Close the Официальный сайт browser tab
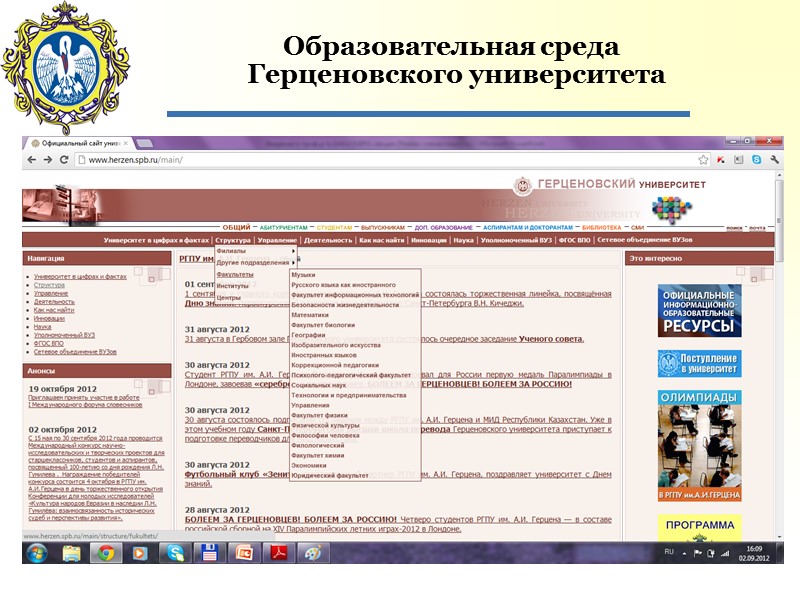The image size is (800, 600). (x=126, y=143)
